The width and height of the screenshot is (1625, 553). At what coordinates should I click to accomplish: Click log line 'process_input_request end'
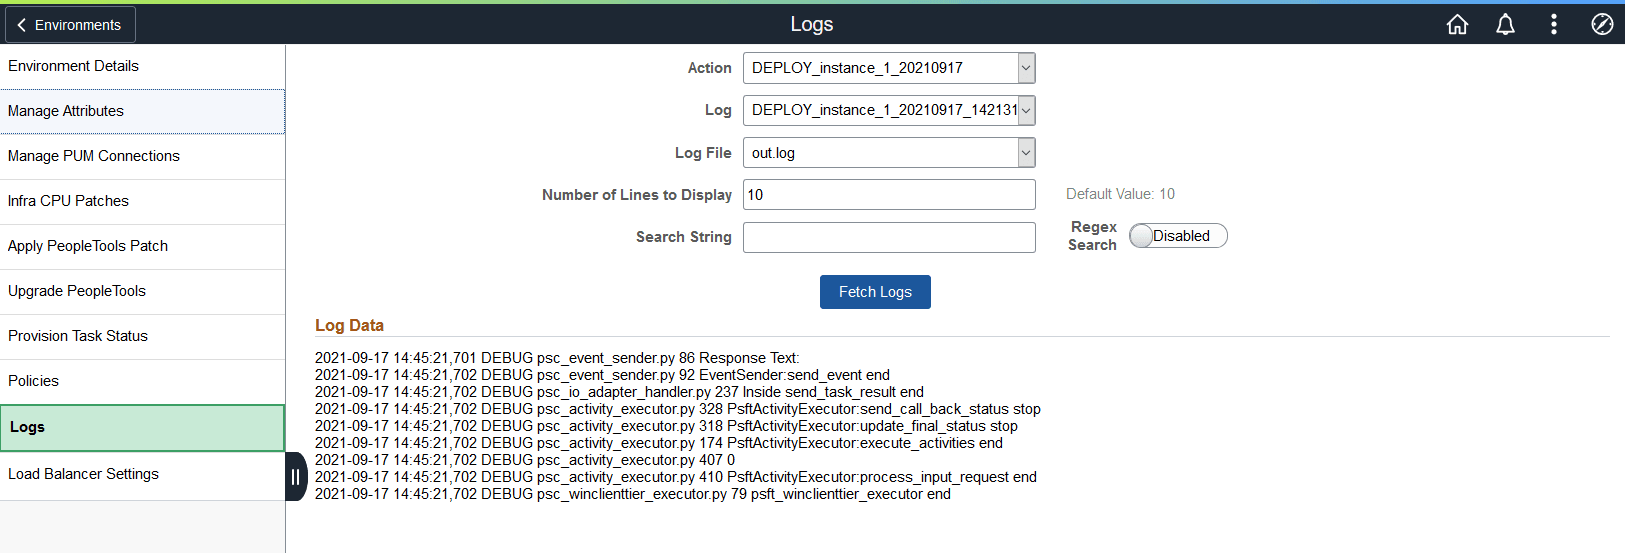coord(676,477)
